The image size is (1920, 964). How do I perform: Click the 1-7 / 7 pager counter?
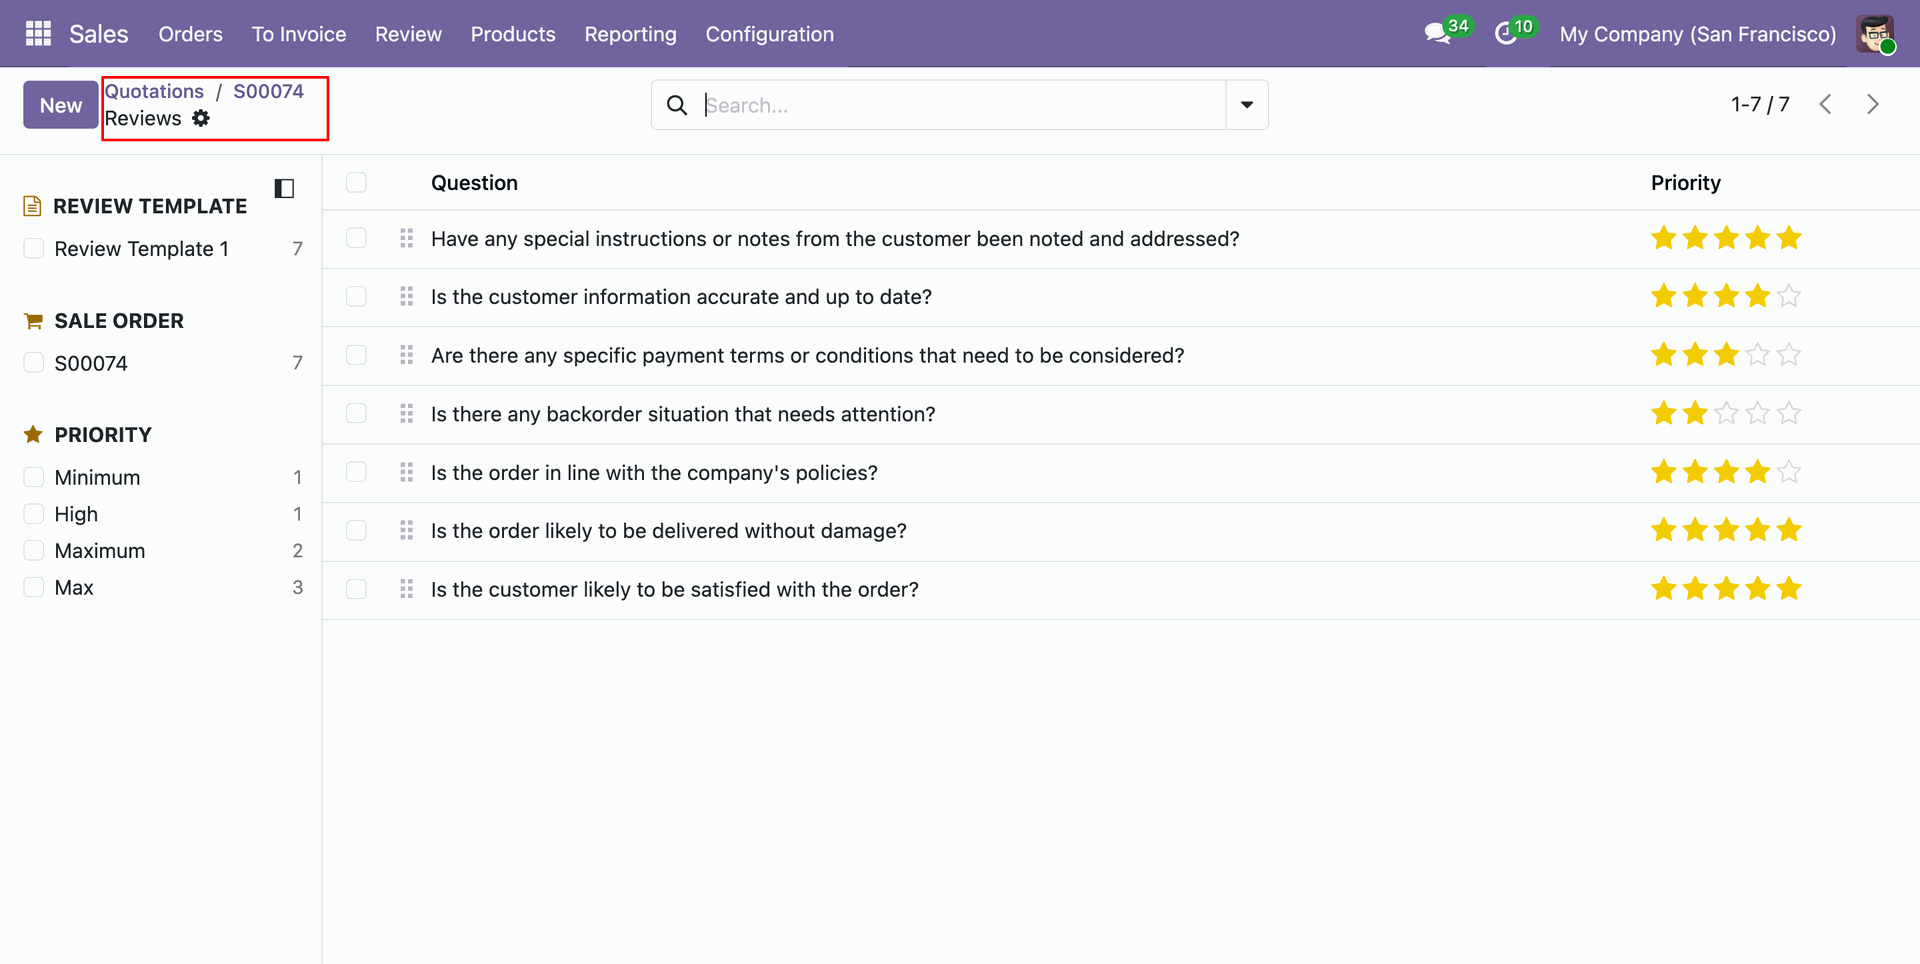pyautogui.click(x=1760, y=104)
